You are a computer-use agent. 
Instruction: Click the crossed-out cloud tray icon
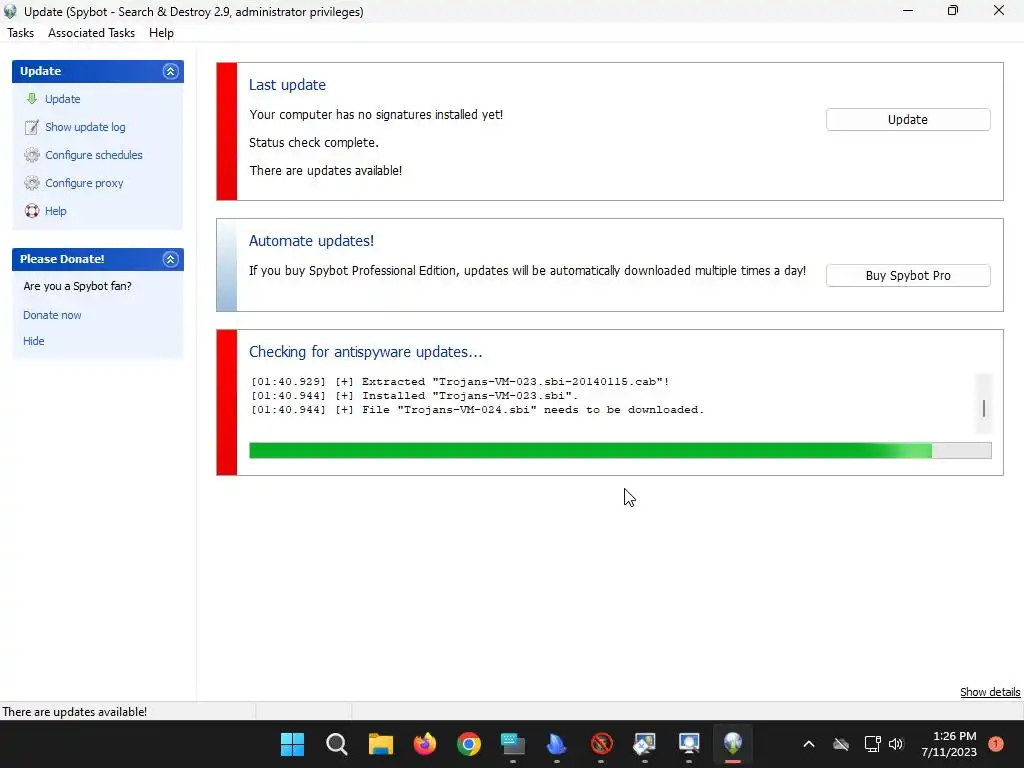click(x=841, y=744)
